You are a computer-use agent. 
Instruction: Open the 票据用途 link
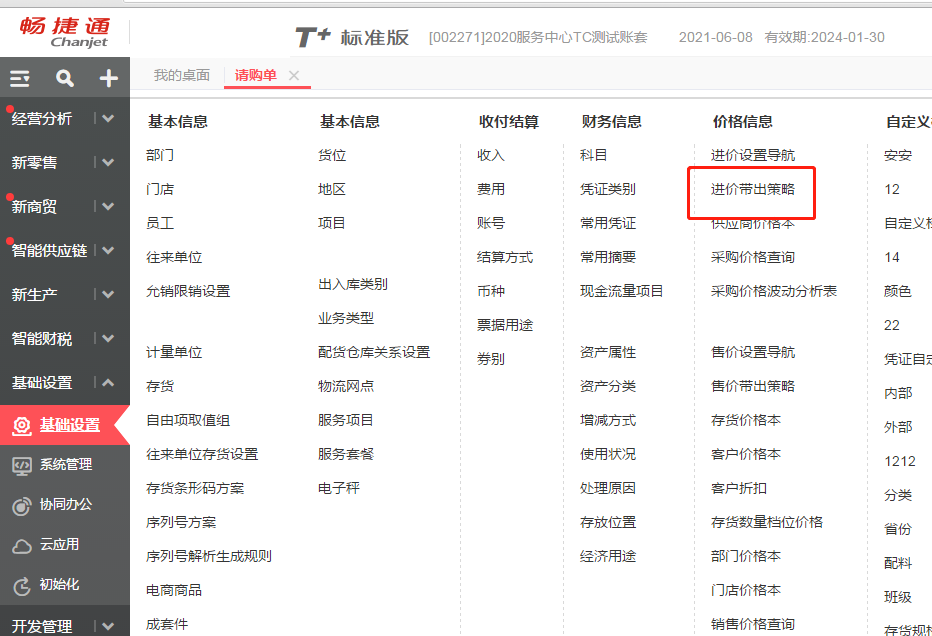505,325
